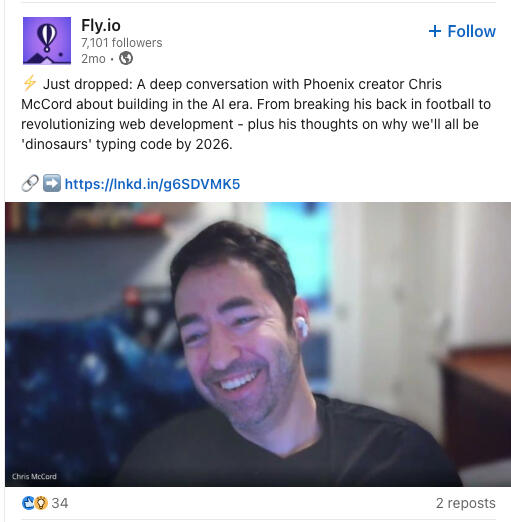This screenshot has width=511, height=522.
Task: Open the video thumbnail of the interview
Action: coord(258,344)
